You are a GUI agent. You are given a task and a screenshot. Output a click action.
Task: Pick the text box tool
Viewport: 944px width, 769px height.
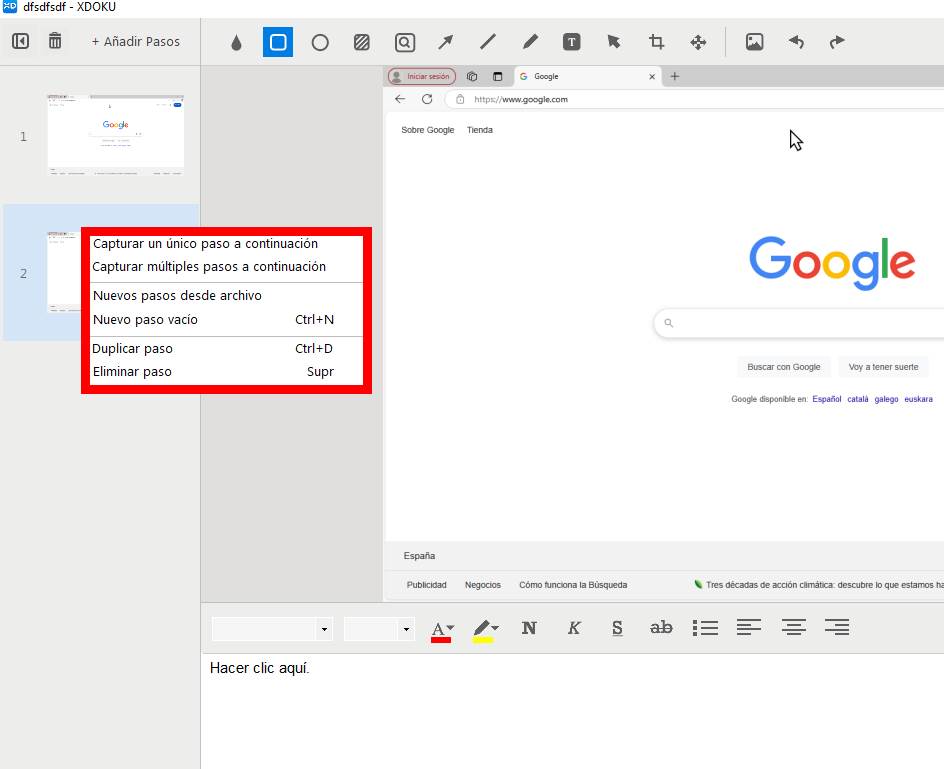pyautogui.click(x=572, y=42)
